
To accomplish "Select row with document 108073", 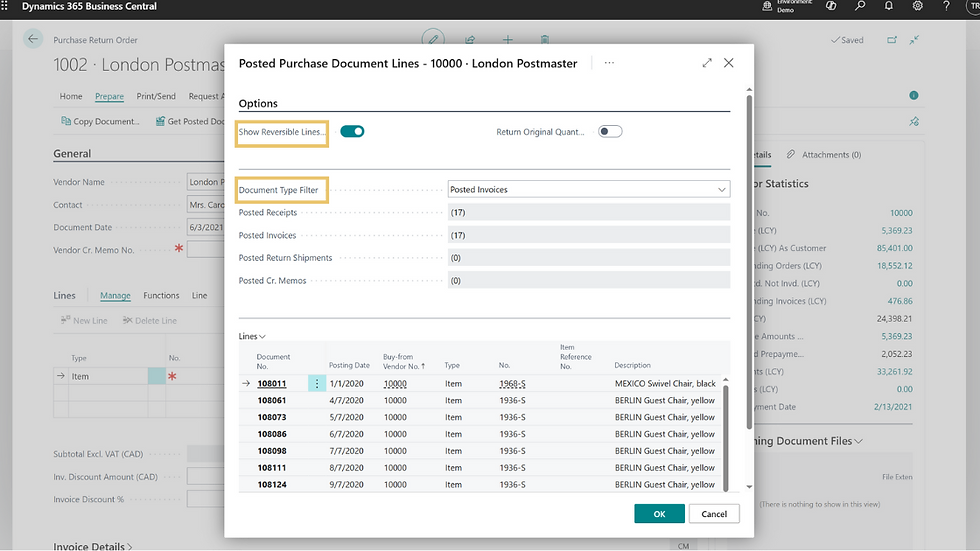I will tap(480, 417).
